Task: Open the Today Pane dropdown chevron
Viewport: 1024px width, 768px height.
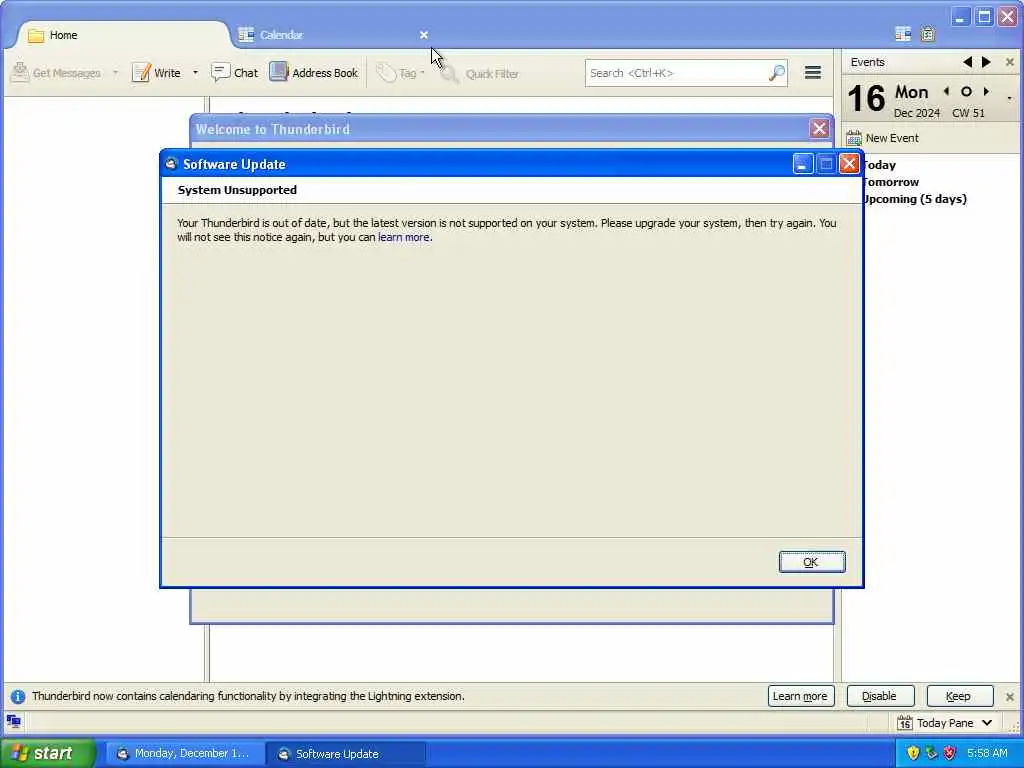Action: click(x=987, y=723)
